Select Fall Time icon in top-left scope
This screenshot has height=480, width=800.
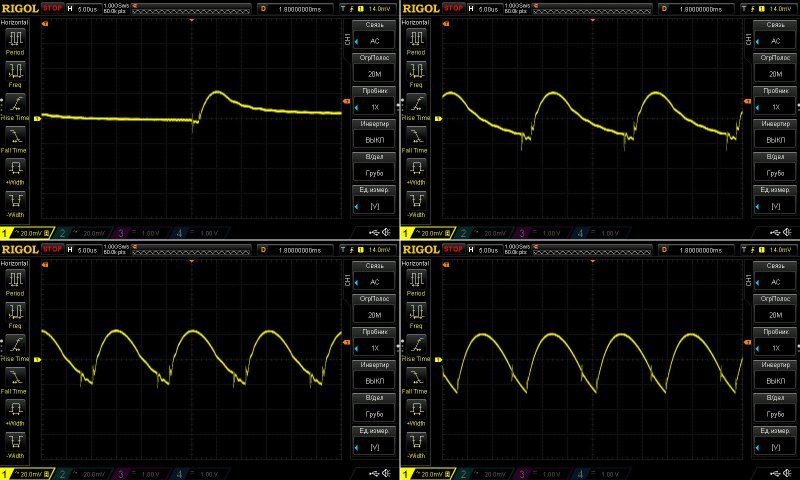pyautogui.click(x=16, y=136)
